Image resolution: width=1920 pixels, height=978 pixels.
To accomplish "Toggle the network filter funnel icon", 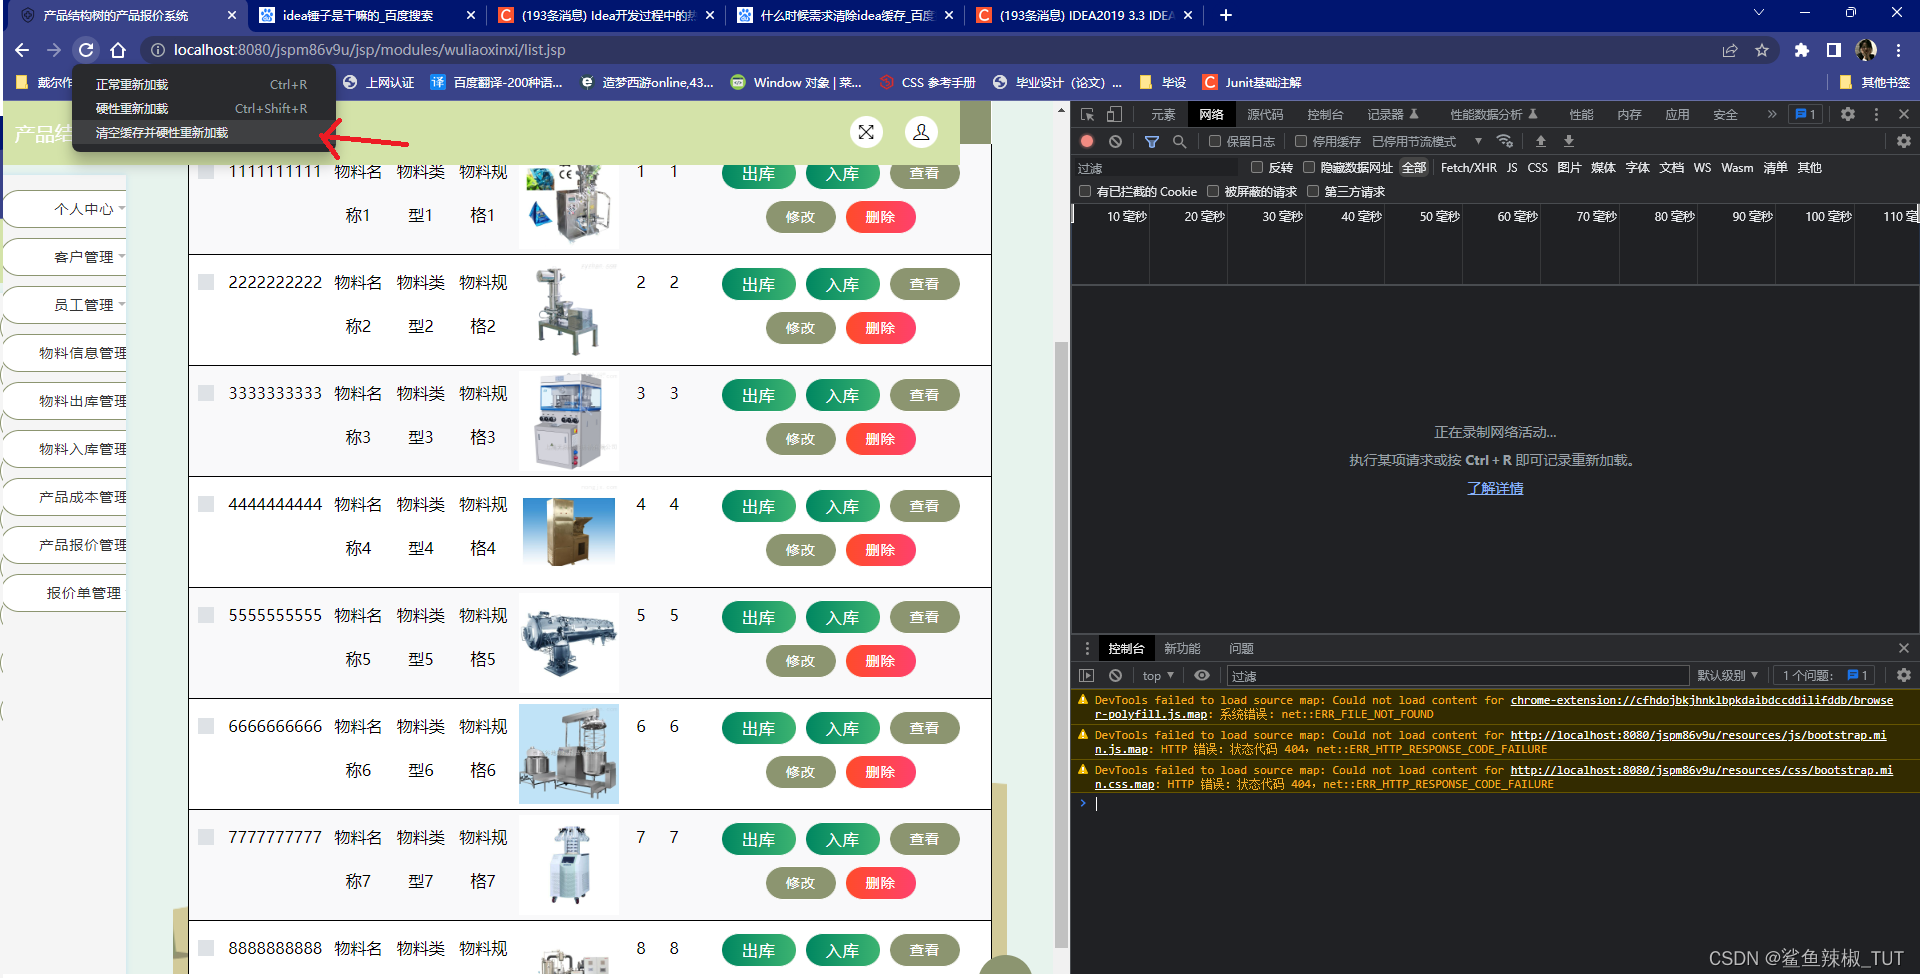I will point(1152,142).
